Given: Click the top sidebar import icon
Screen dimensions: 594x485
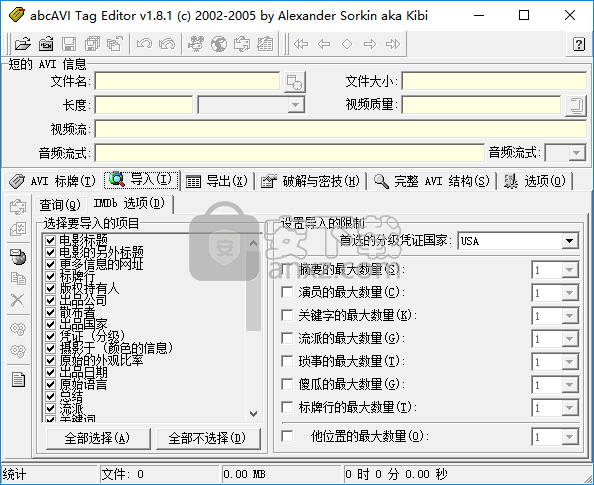Looking at the screenshot, I should point(18,207).
